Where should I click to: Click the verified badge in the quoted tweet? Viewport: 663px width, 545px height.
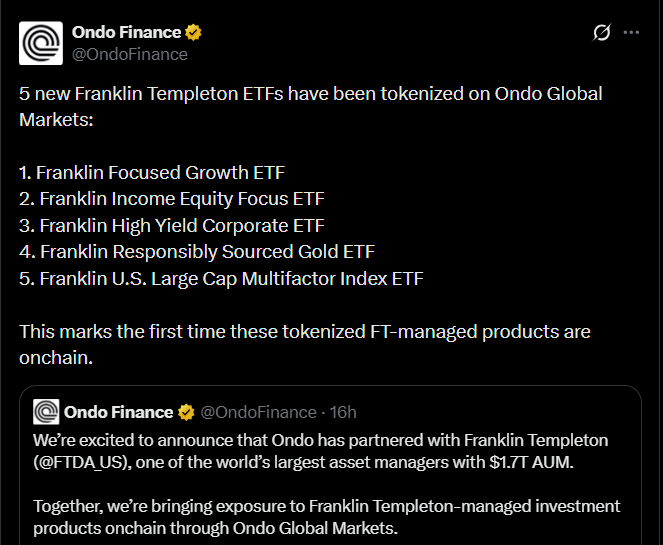click(x=186, y=412)
